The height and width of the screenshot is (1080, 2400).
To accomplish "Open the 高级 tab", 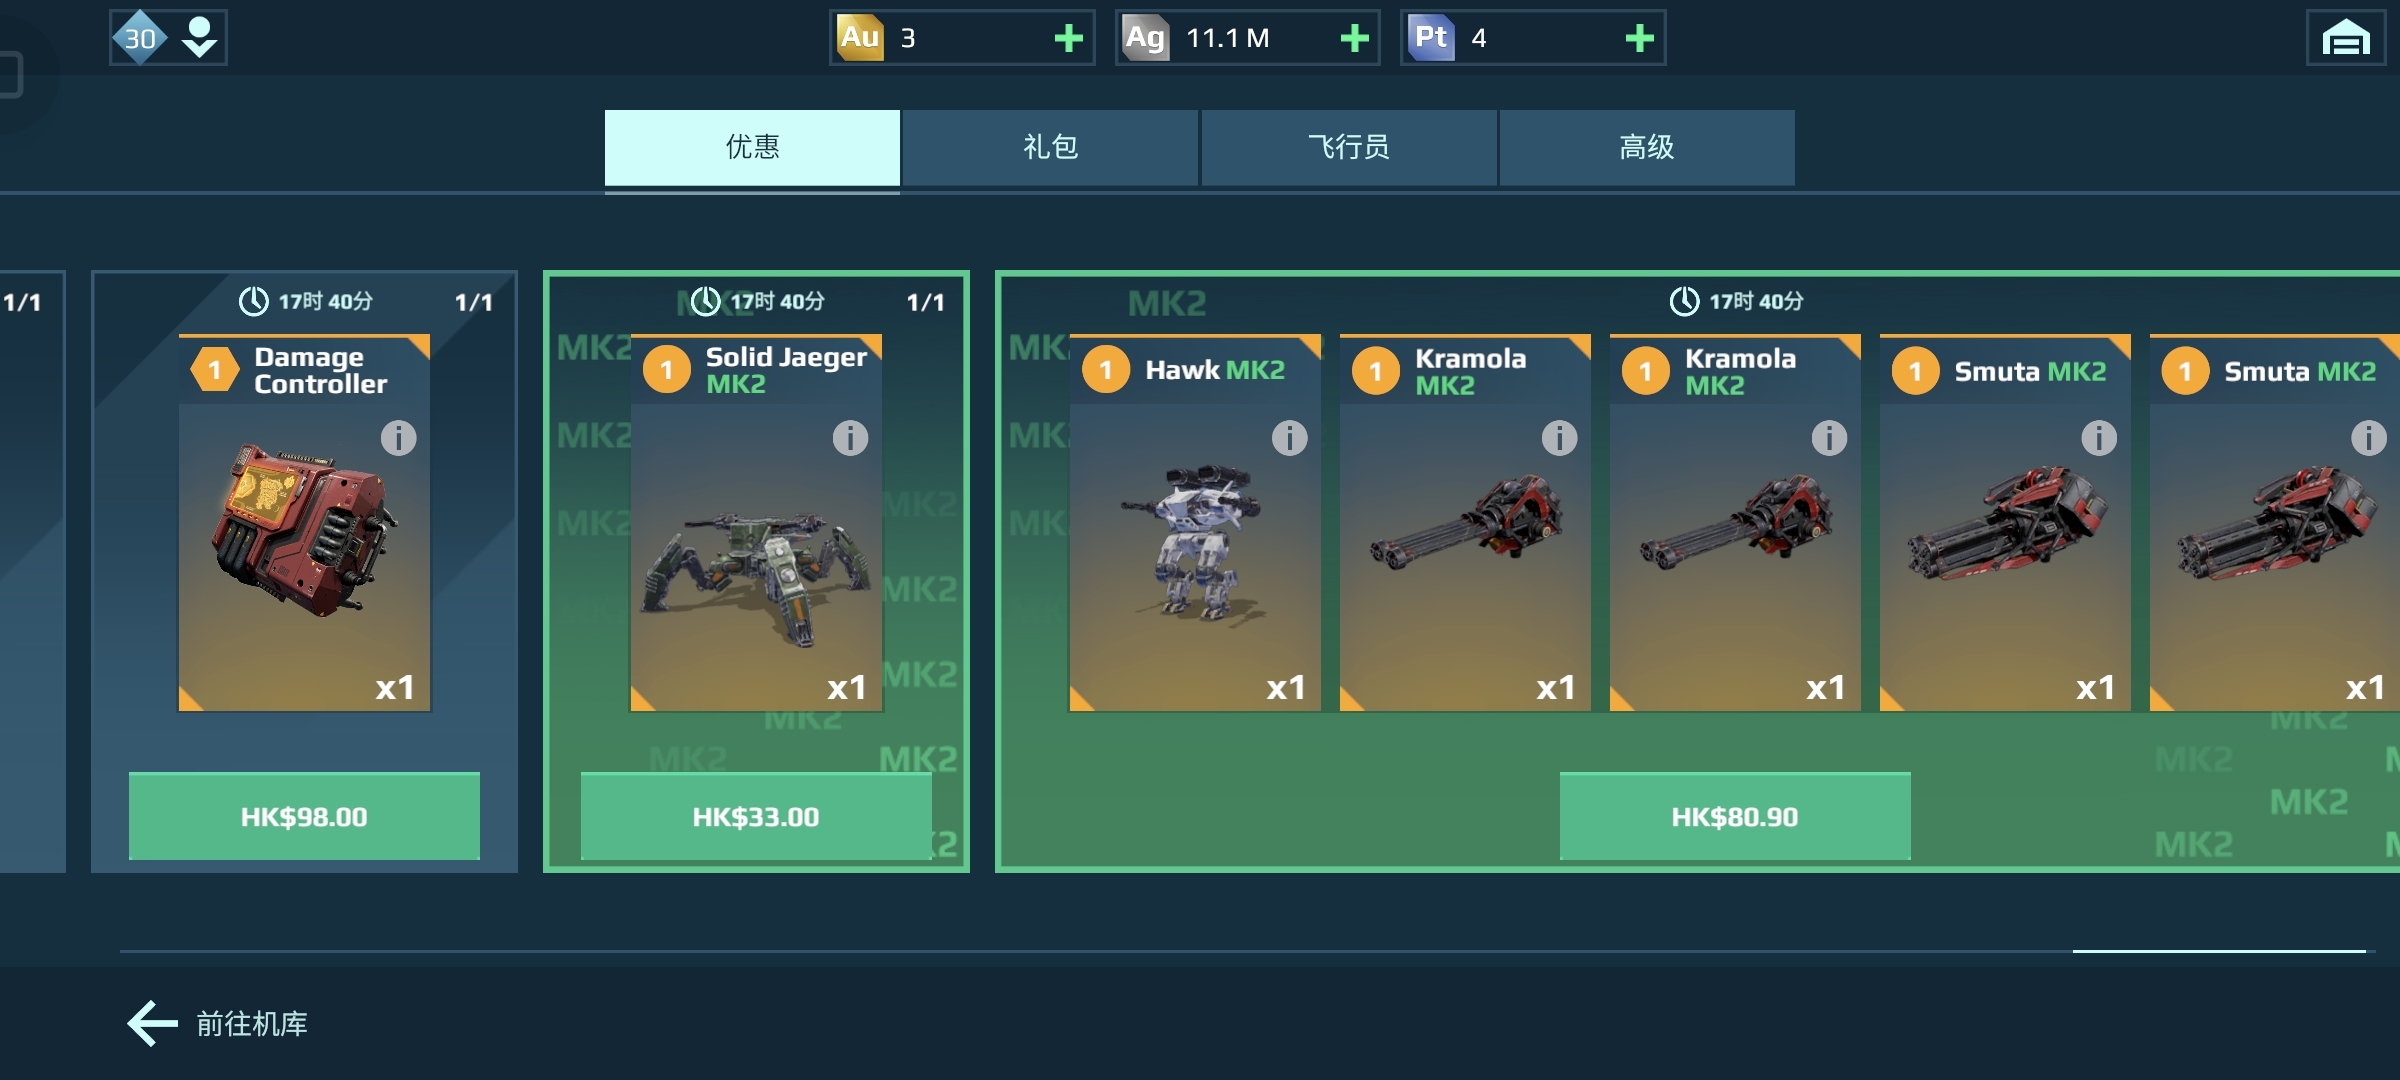I will [x=1646, y=147].
